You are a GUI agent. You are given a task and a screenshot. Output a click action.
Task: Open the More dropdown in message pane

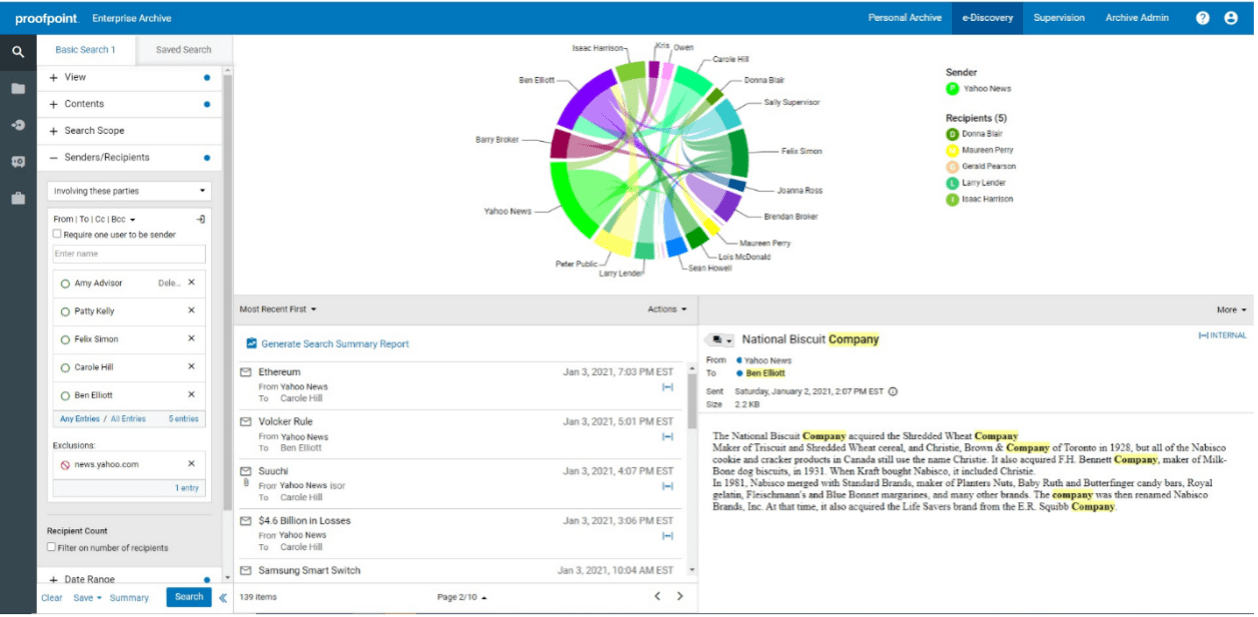1231,310
